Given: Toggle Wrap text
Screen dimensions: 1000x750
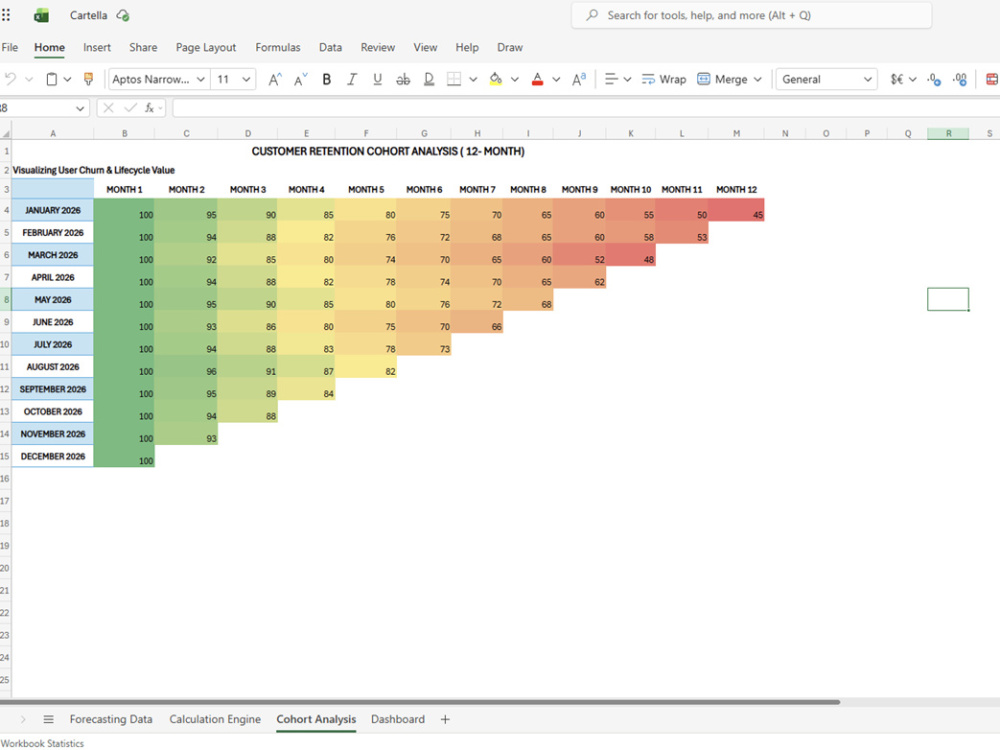Looking at the screenshot, I should [664, 79].
